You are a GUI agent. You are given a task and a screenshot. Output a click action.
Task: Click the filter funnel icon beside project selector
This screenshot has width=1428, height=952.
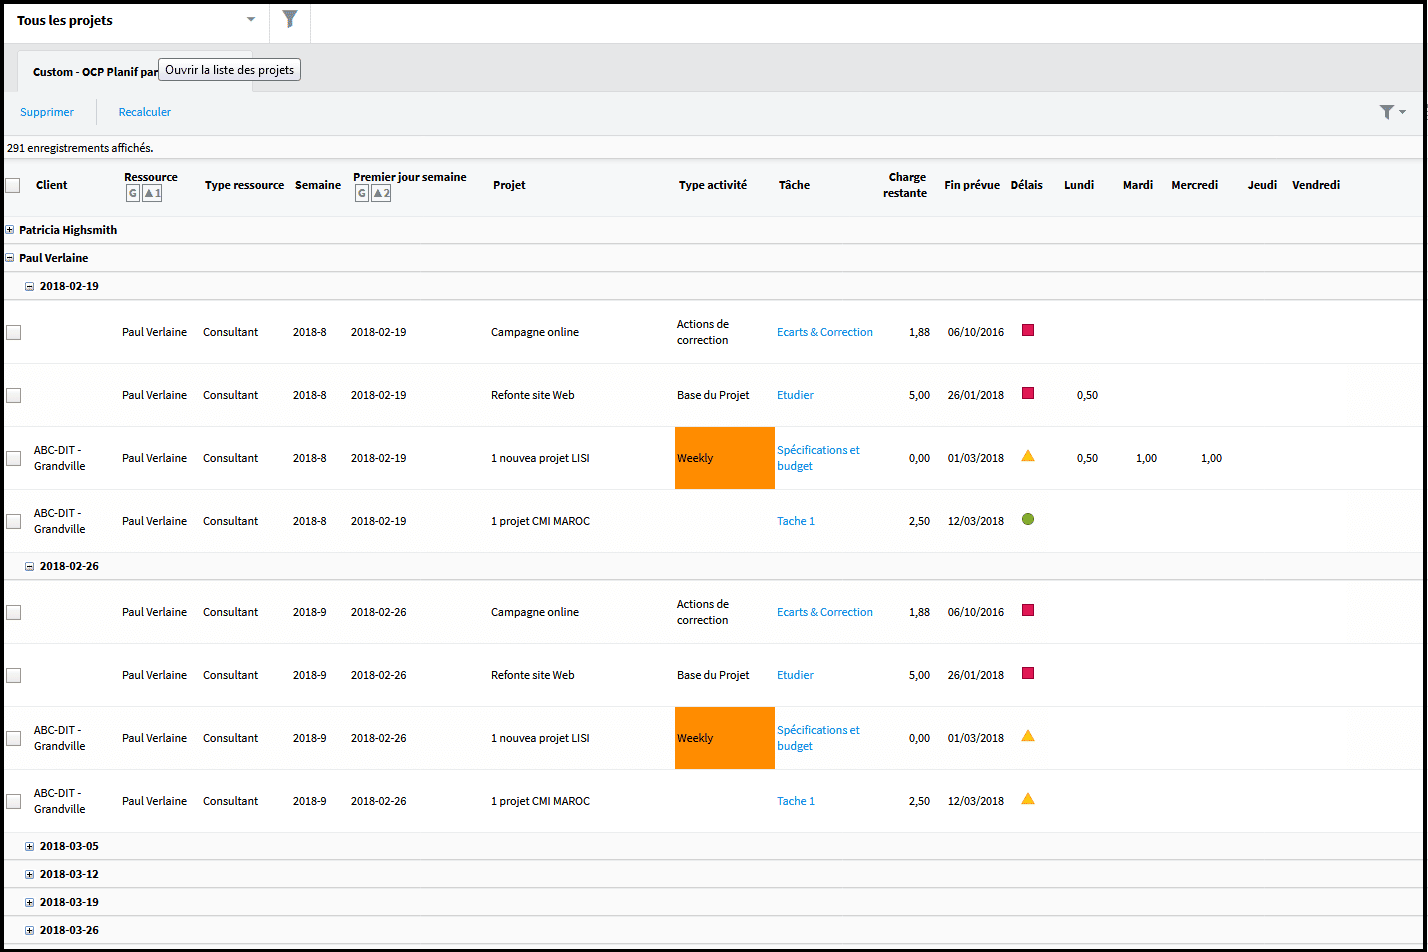coord(290,20)
